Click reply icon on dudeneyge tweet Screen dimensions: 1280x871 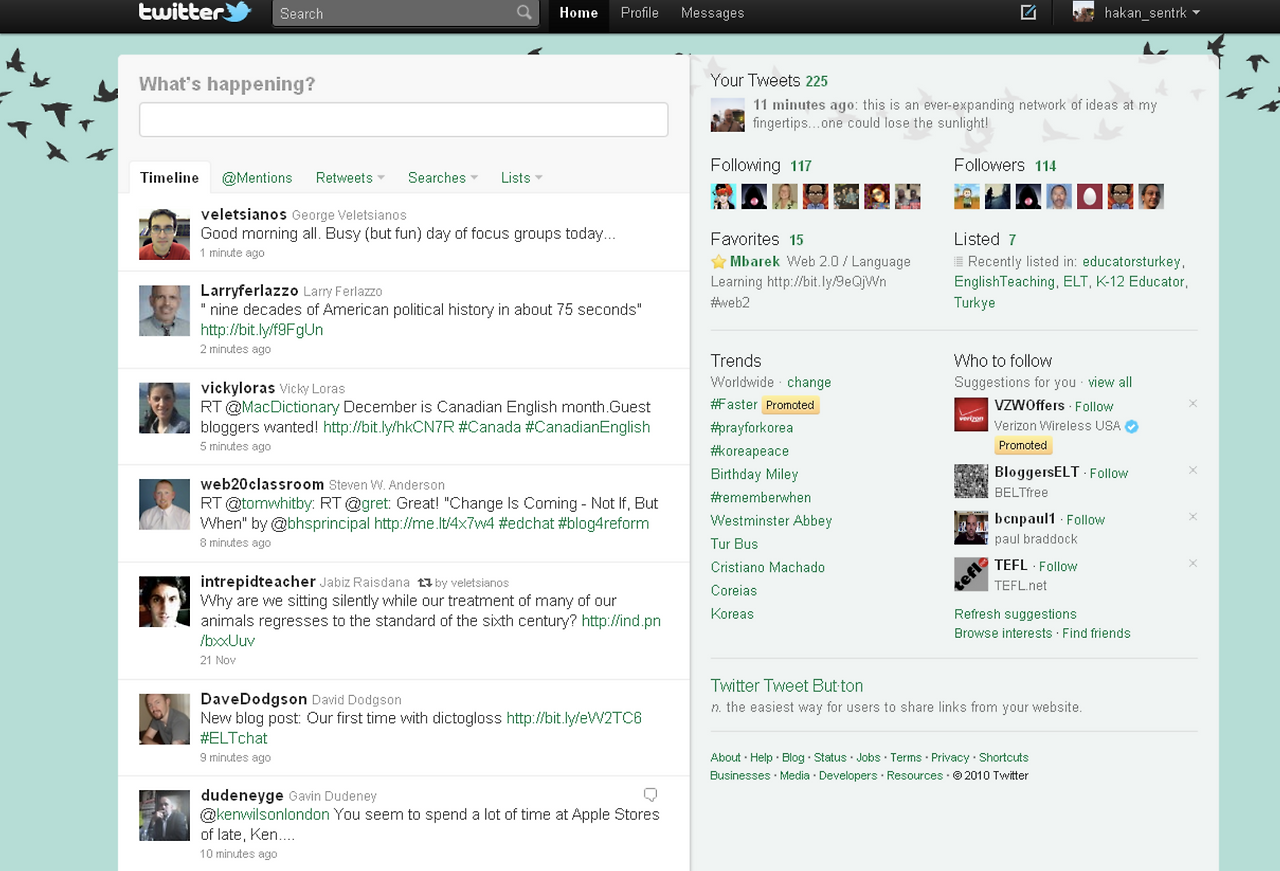point(651,795)
